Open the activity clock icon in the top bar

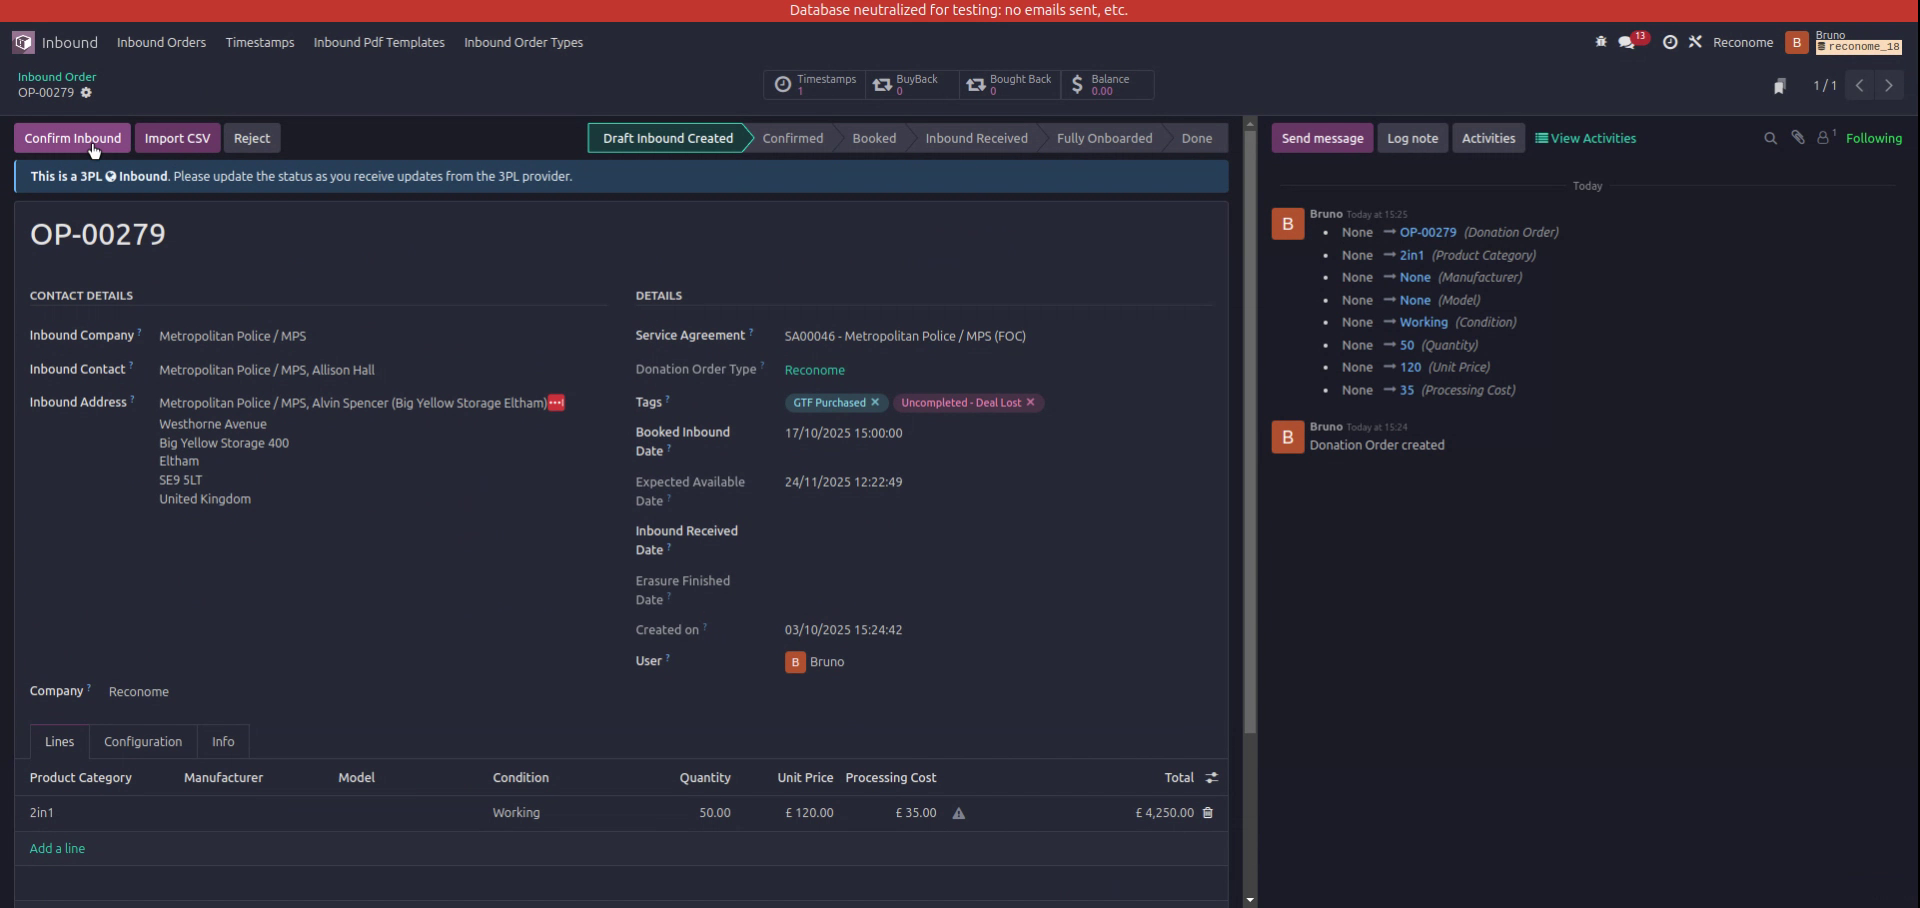[x=1670, y=42]
